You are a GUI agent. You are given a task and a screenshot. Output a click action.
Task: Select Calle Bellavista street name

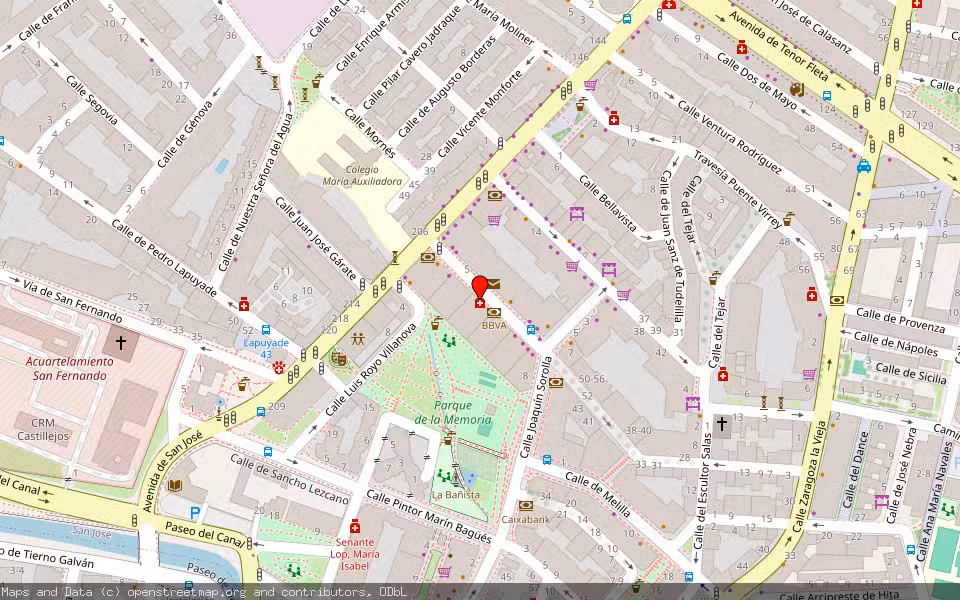coord(608,203)
